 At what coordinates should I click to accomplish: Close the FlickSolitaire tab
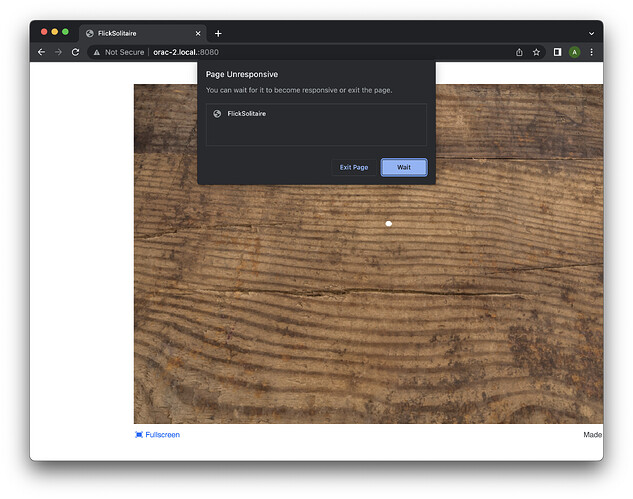(x=198, y=34)
